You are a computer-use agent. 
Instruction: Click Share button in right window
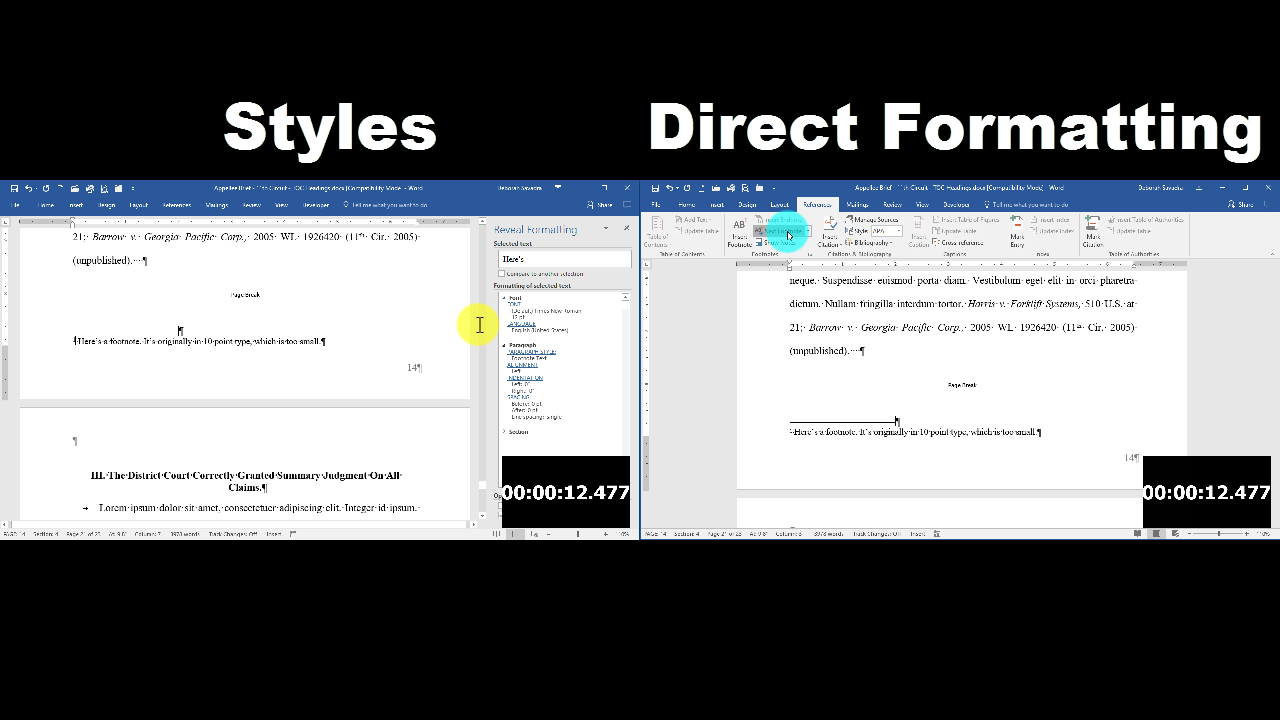click(x=1239, y=204)
